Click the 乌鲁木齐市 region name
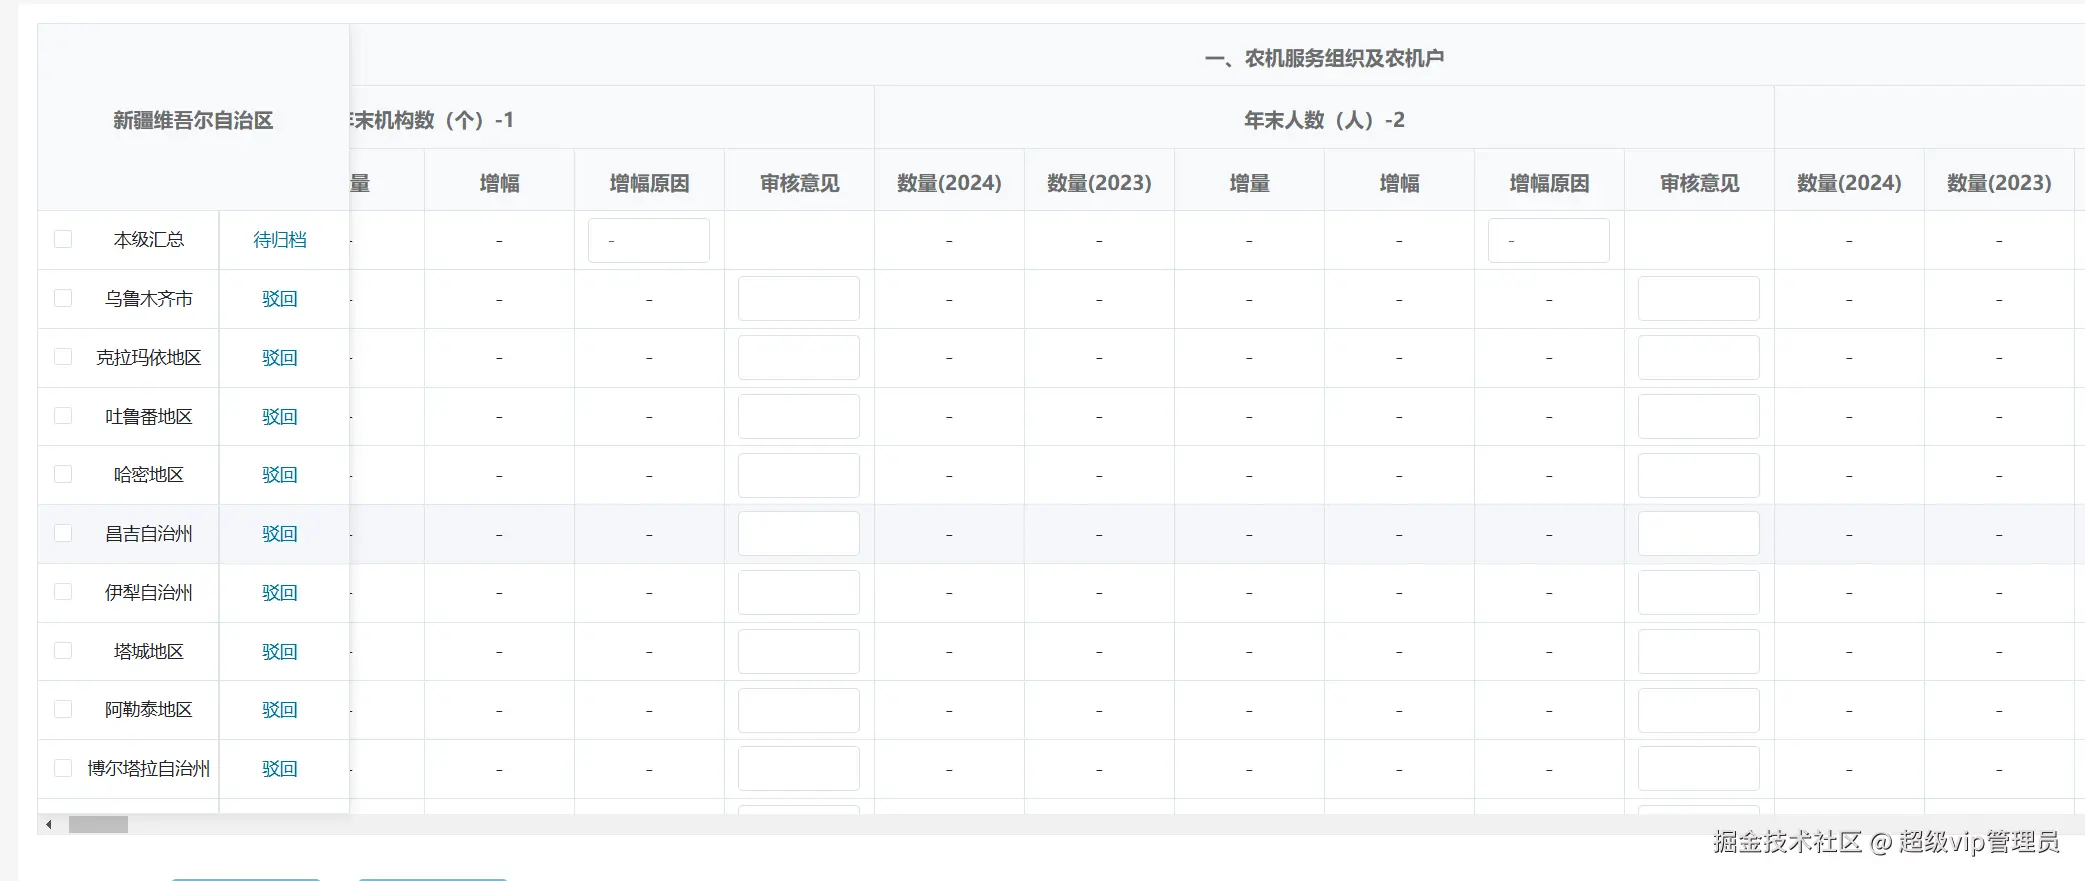The height and width of the screenshot is (881, 2085). (149, 299)
